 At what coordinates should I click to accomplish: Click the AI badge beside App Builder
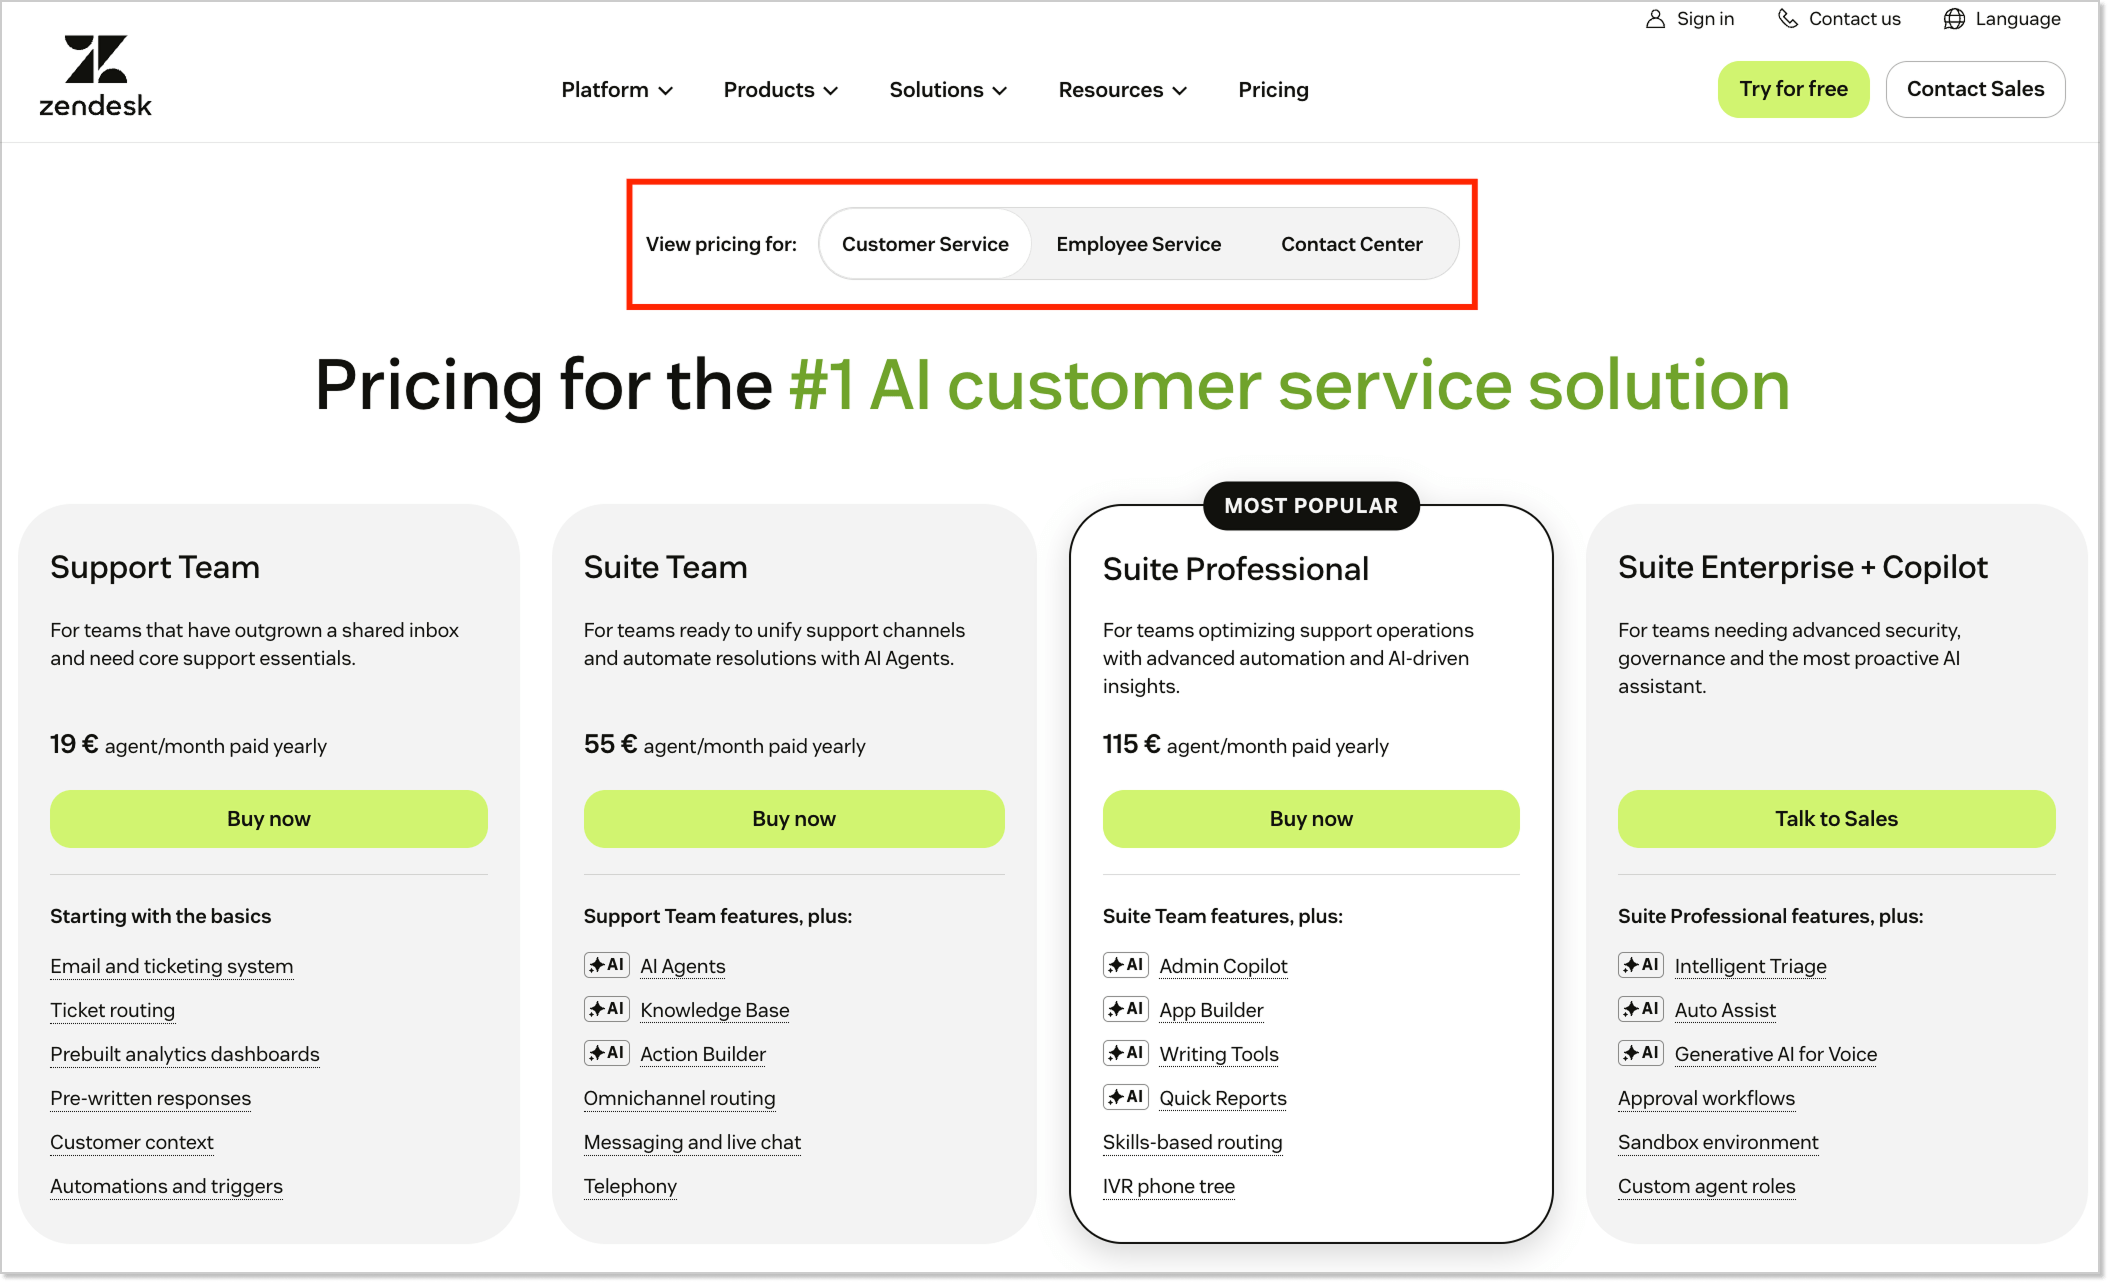click(1126, 1009)
